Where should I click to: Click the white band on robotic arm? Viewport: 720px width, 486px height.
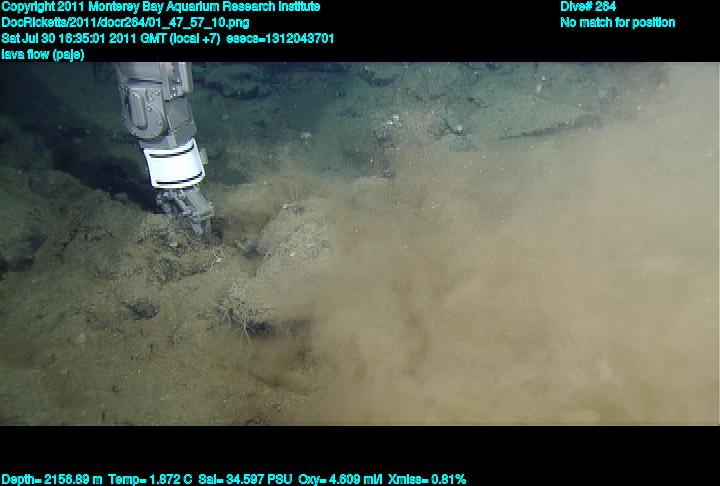[x=175, y=162]
